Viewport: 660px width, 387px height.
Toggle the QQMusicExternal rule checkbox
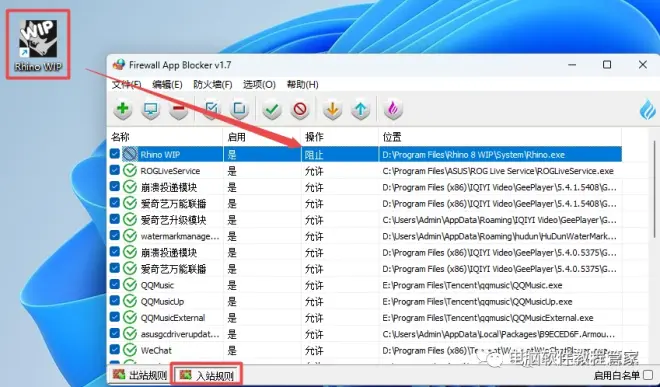coord(114,317)
